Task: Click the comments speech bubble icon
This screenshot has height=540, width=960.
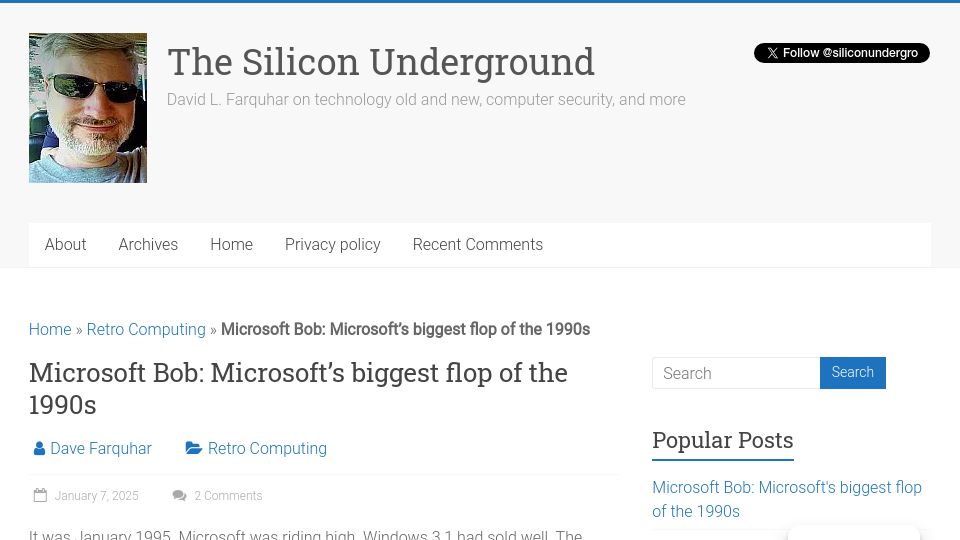Action: (179, 495)
